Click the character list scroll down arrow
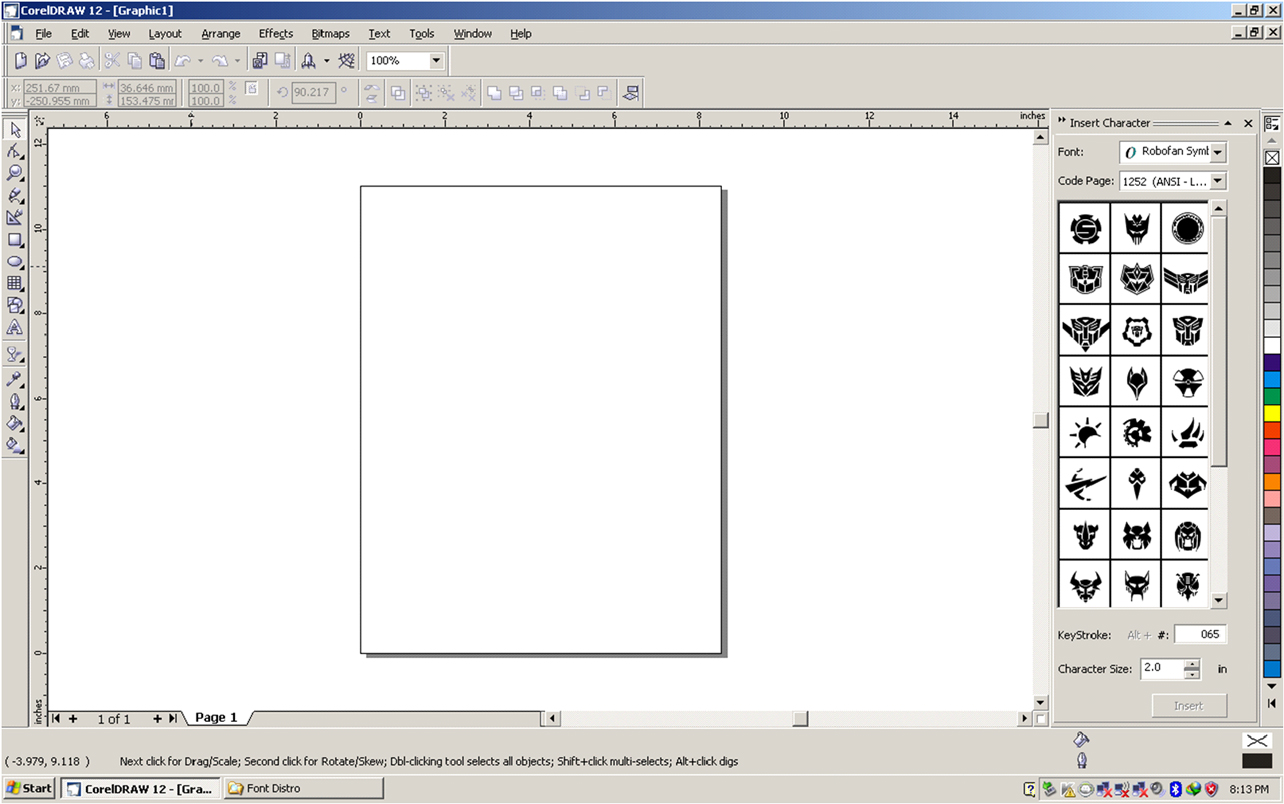The height and width of the screenshot is (804, 1284). pyautogui.click(x=1218, y=600)
